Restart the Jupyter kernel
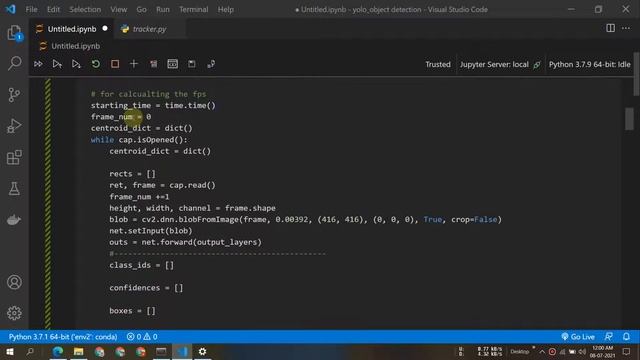Screen dimensions: 640x360 click(96, 64)
